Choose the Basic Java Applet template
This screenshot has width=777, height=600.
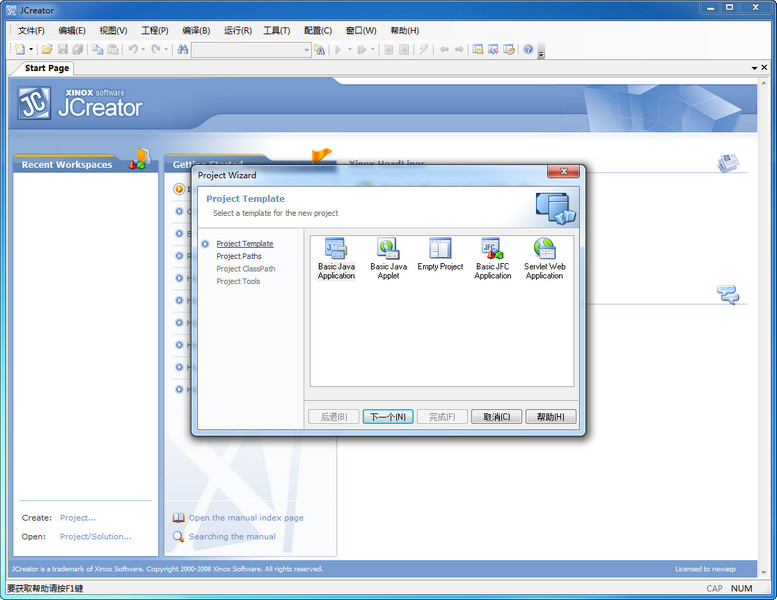388,258
